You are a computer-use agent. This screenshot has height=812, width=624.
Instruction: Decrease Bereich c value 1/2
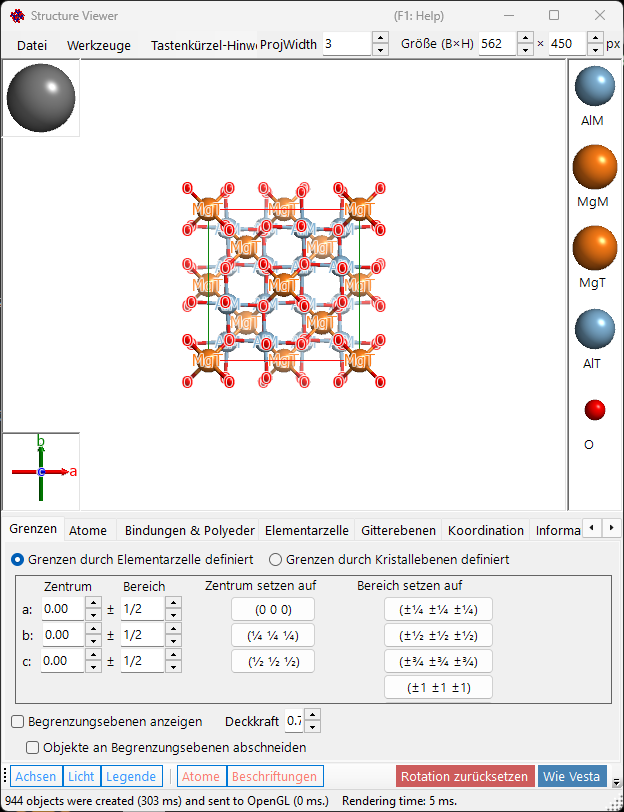[173, 666]
